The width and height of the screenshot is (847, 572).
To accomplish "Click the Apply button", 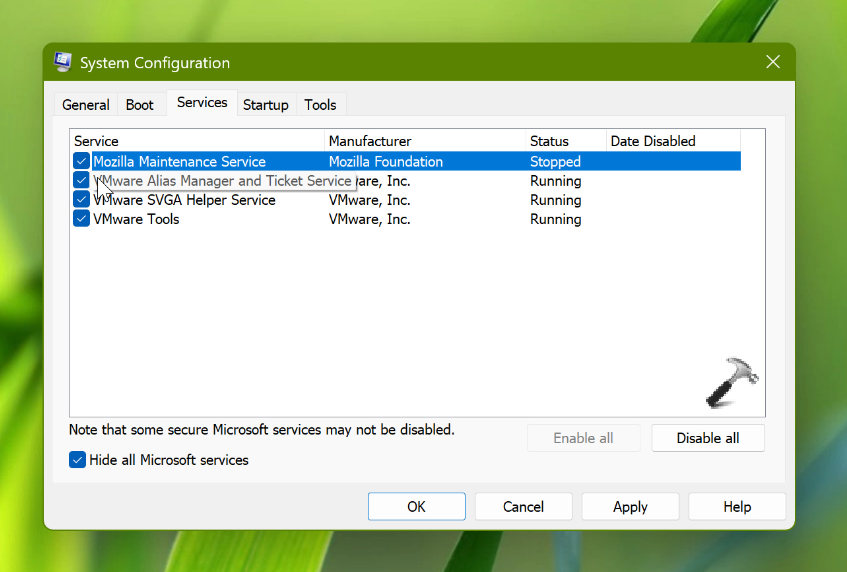I will [630, 507].
